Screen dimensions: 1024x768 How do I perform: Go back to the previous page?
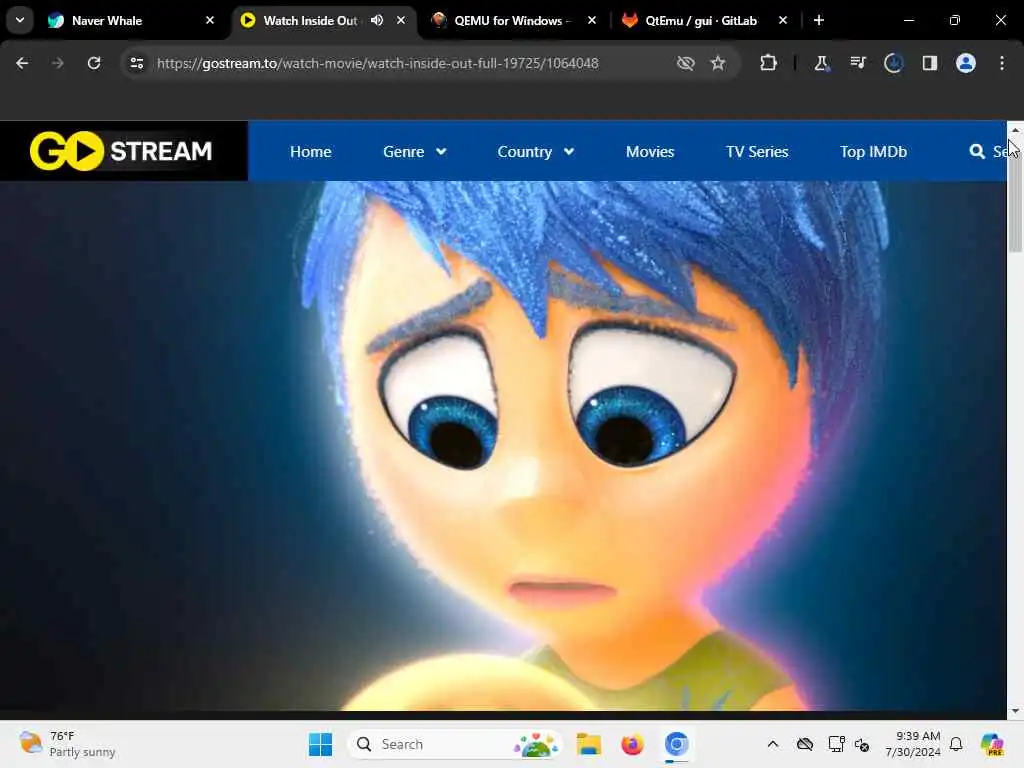[22, 63]
